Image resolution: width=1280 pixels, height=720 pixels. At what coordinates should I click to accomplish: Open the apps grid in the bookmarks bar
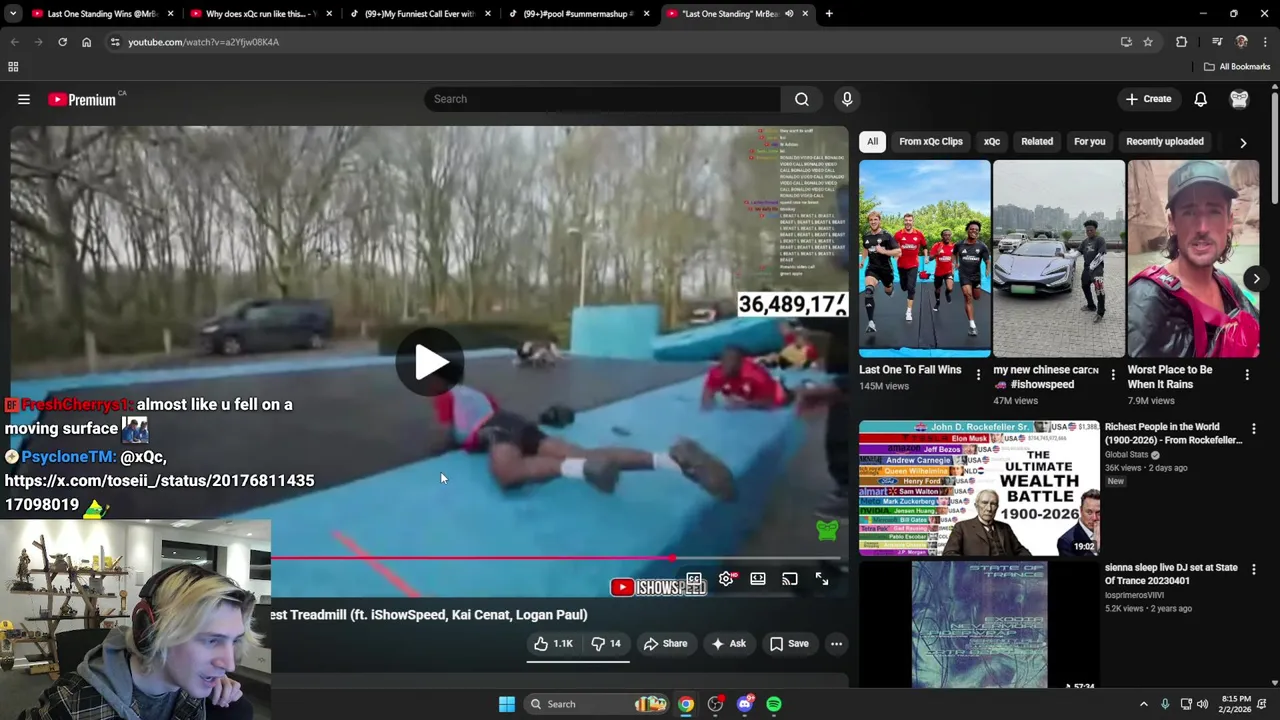click(13, 67)
